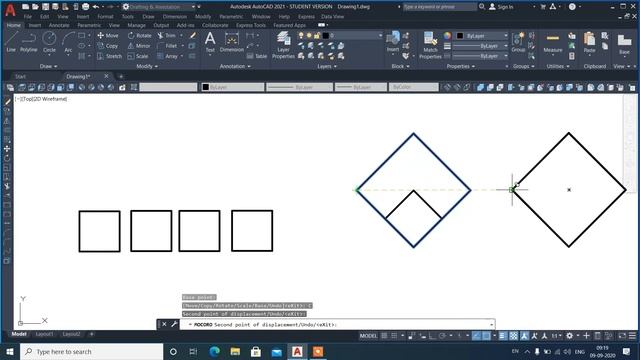
Task: Open the Help question mark button
Action: coord(572,7)
